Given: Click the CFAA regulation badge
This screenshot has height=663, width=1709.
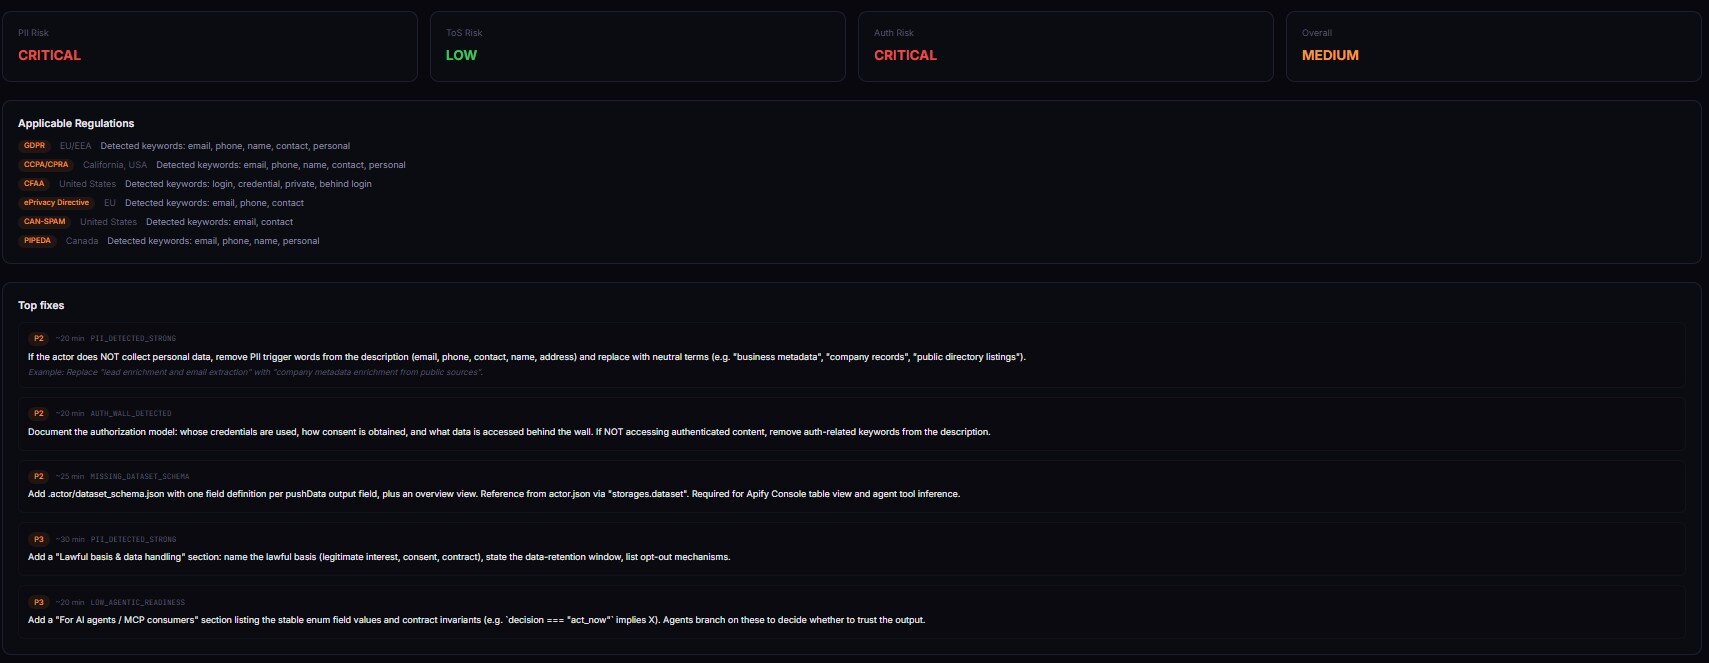Looking at the screenshot, I should pyautogui.click(x=34, y=184).
